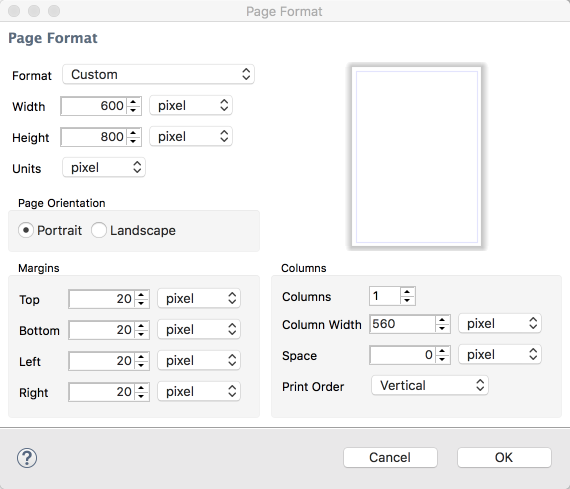Viewport: 570px width, 489px height.
Task: Increase Space value with stepper up arrow
Action: point(442,350)
